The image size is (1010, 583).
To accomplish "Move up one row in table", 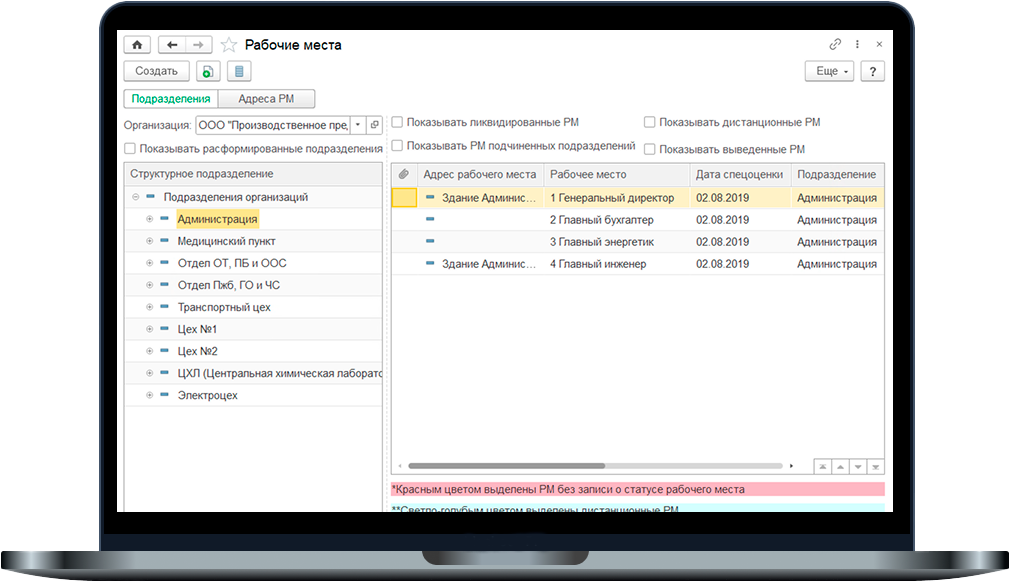I will [840, 466].
